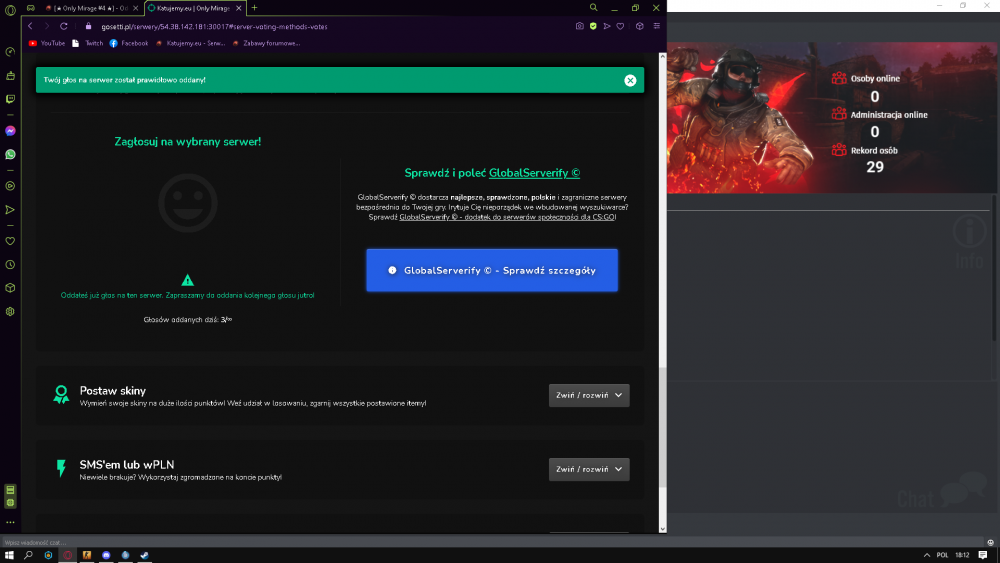
Task: Click the padlock site info icon
Action: tap(89, 26)
